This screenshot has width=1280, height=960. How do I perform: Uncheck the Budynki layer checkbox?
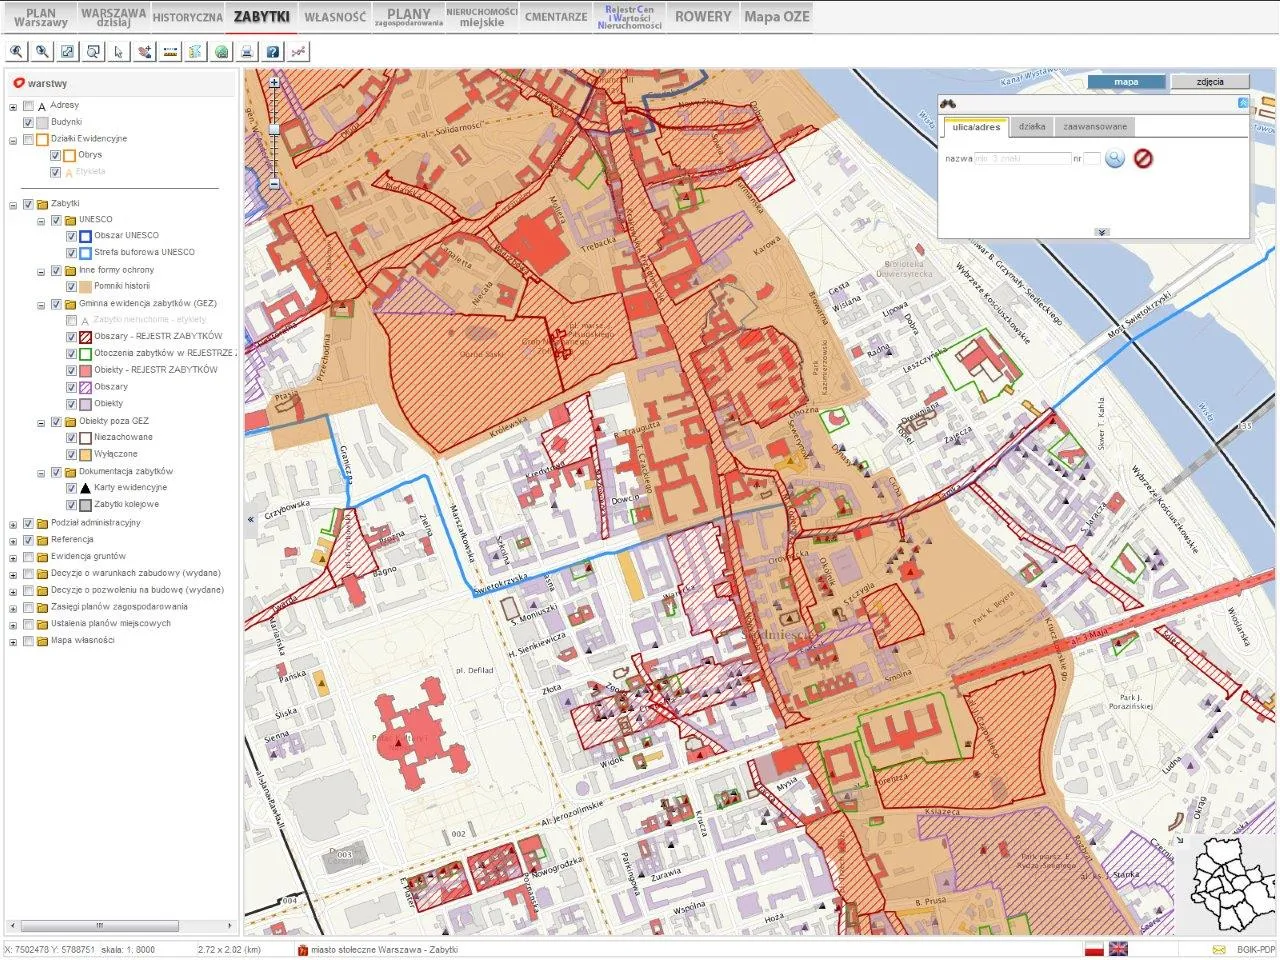pos(29,122)
